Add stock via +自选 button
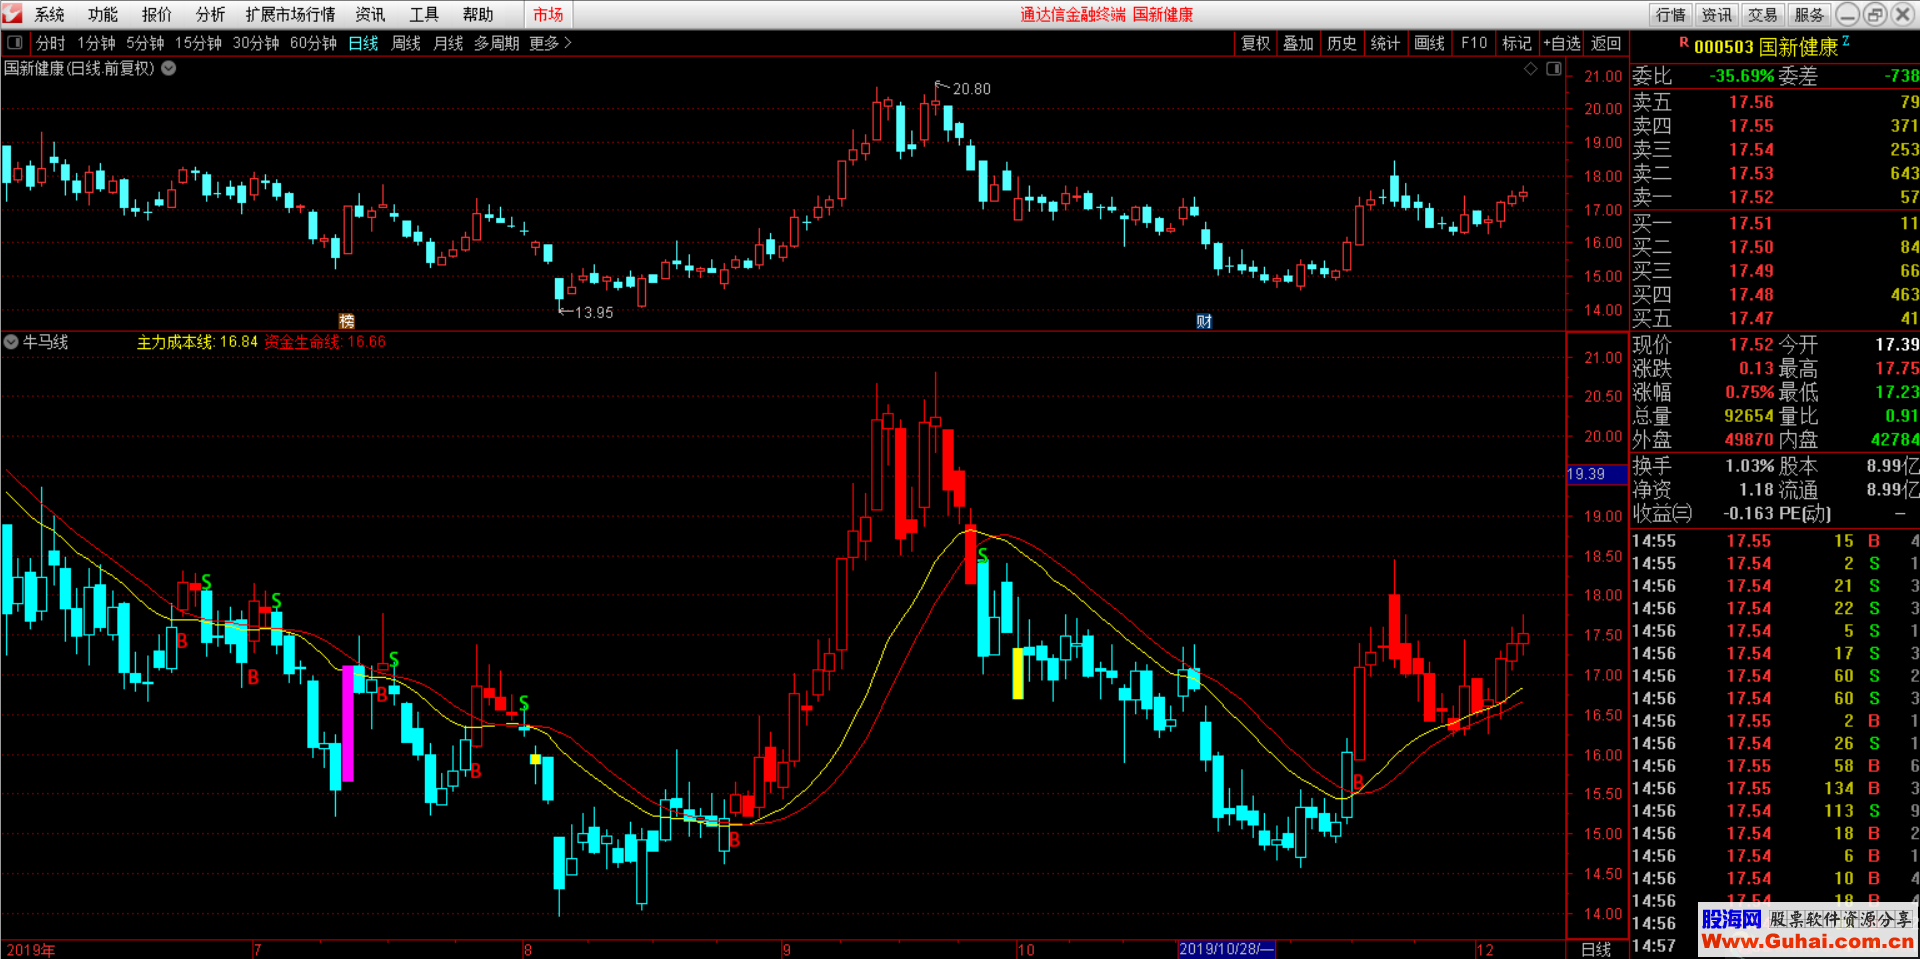The image size is (1920, 959). [1562, 43]
